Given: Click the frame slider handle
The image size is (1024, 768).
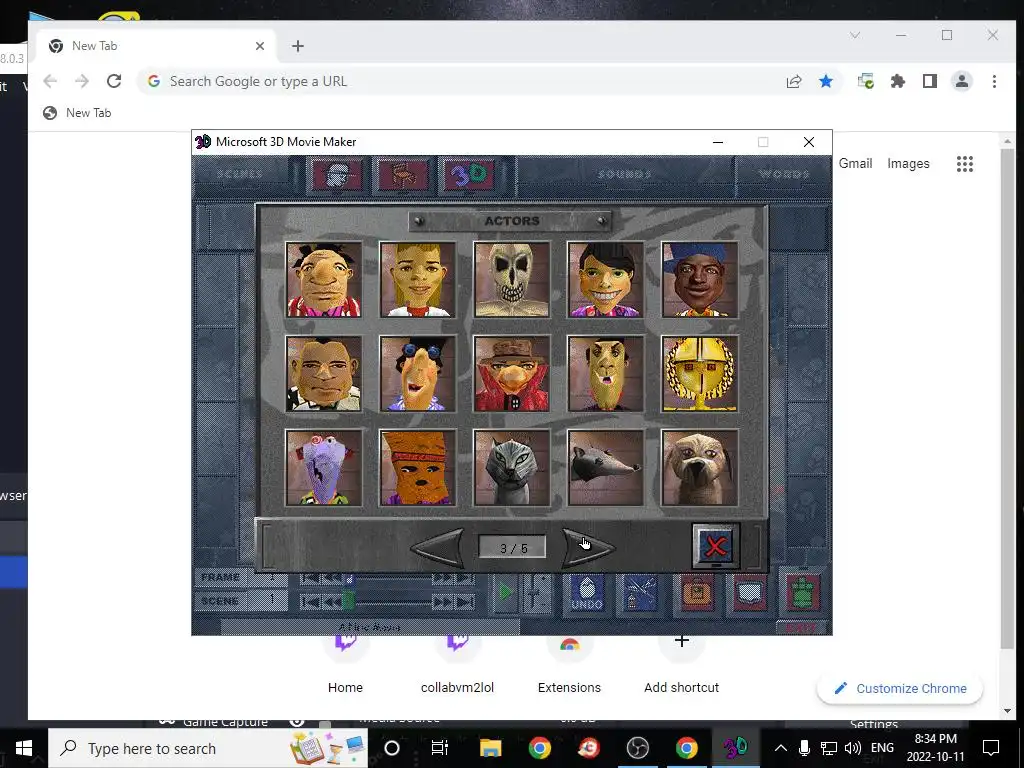Looking at the screenshot, I should coord(349,579).
